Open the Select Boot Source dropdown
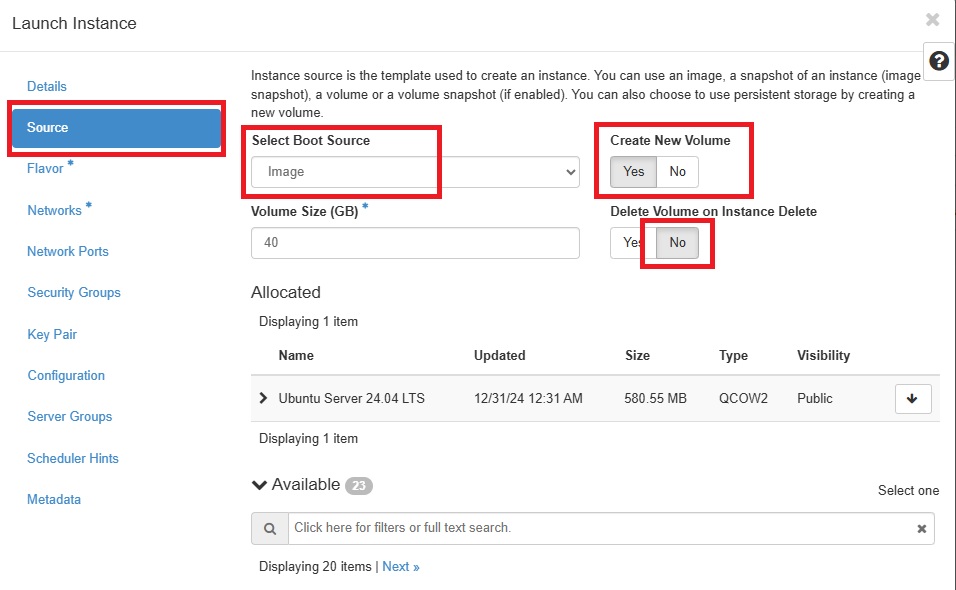This screenshot has height=590, width=956. pos(415,172)
